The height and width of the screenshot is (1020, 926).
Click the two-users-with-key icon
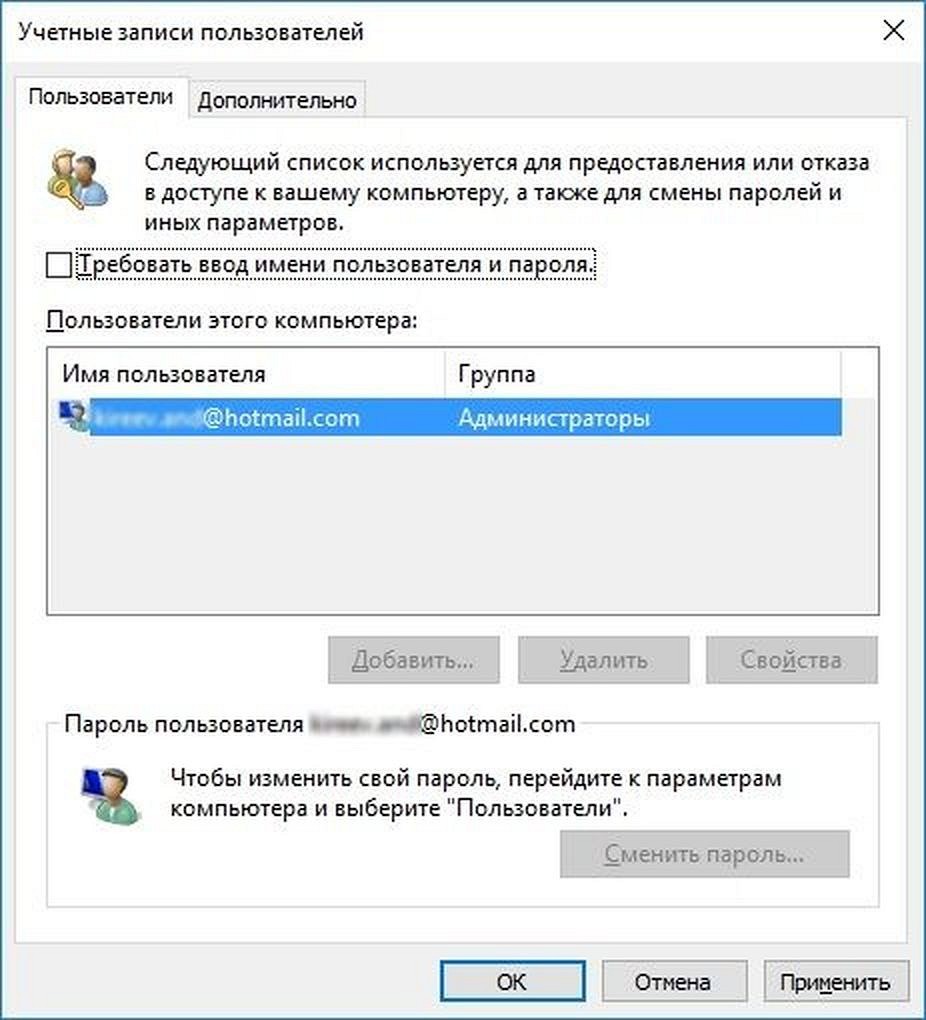click(x=77, y=179)
